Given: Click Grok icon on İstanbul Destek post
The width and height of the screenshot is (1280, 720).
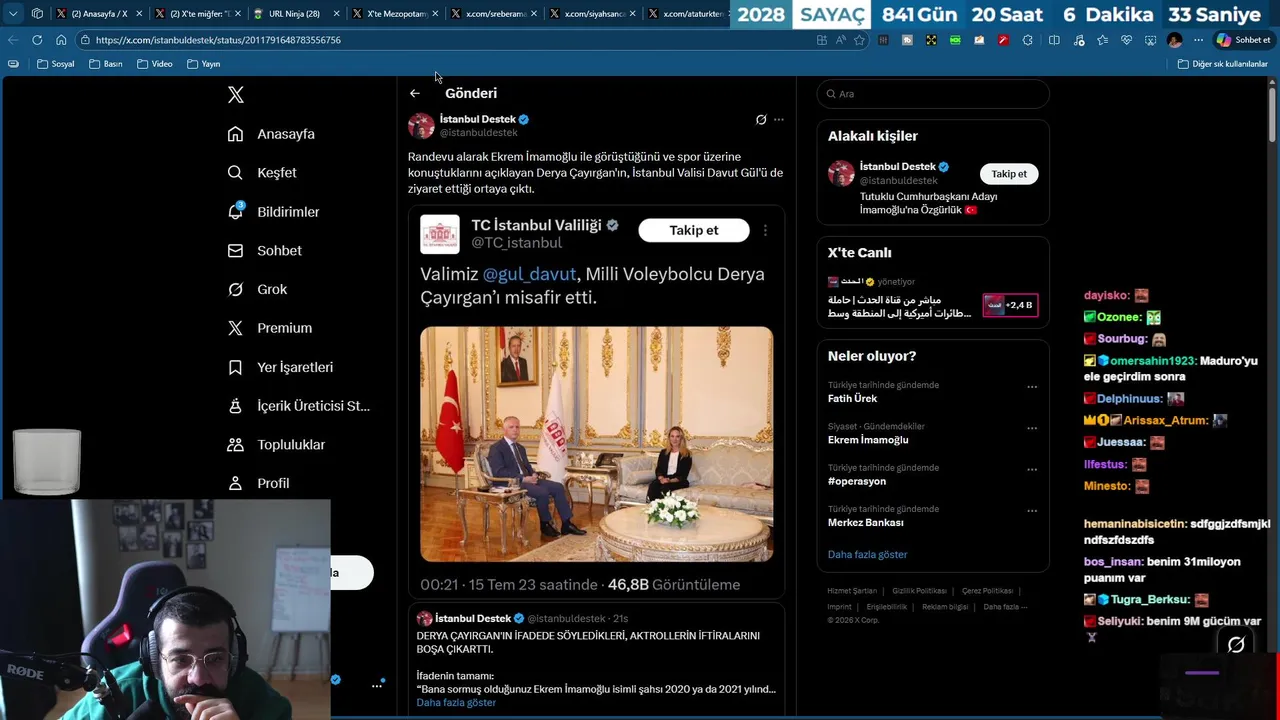Looking at the screenshot, I should pyautogui.click(x=761, y=120).
